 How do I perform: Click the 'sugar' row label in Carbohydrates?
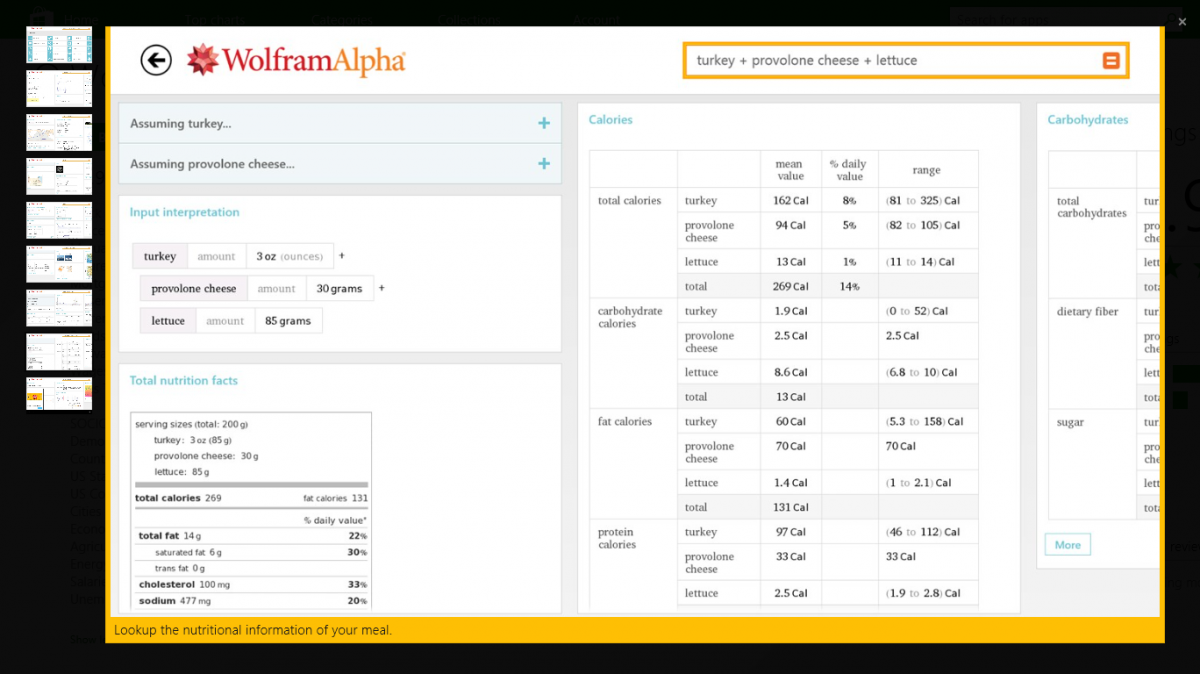1070,423
